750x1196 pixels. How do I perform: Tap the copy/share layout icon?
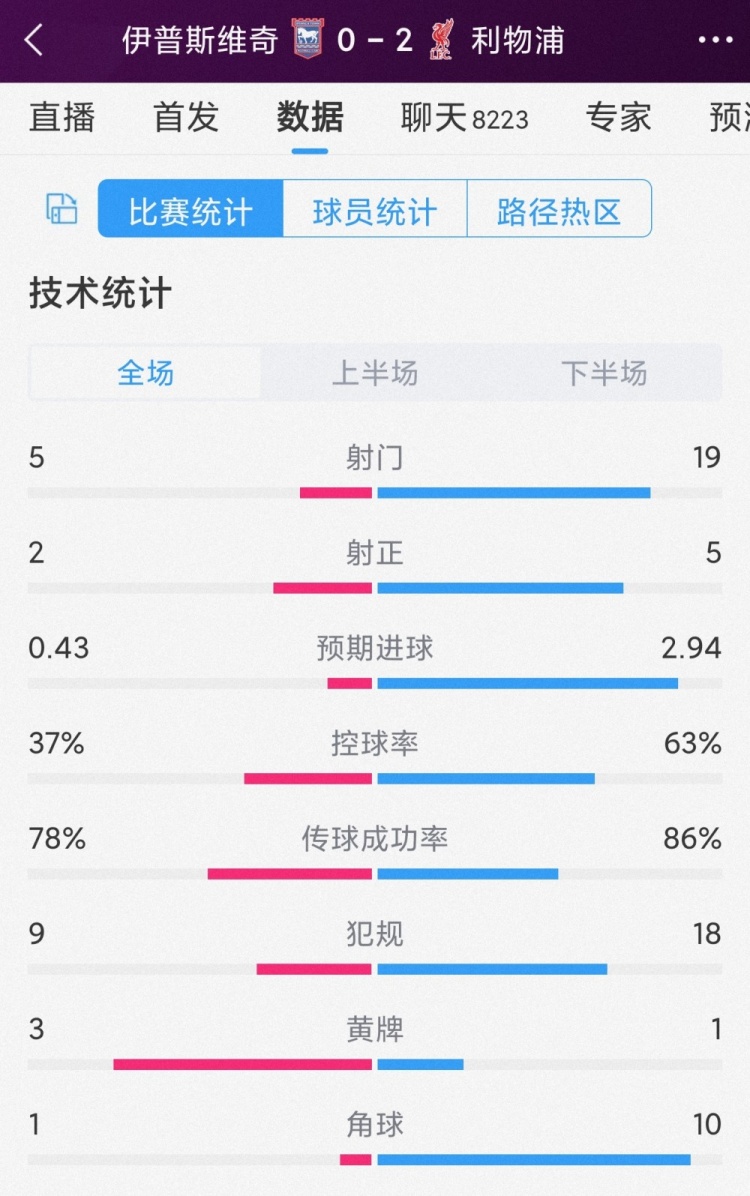tap(62, 209)
